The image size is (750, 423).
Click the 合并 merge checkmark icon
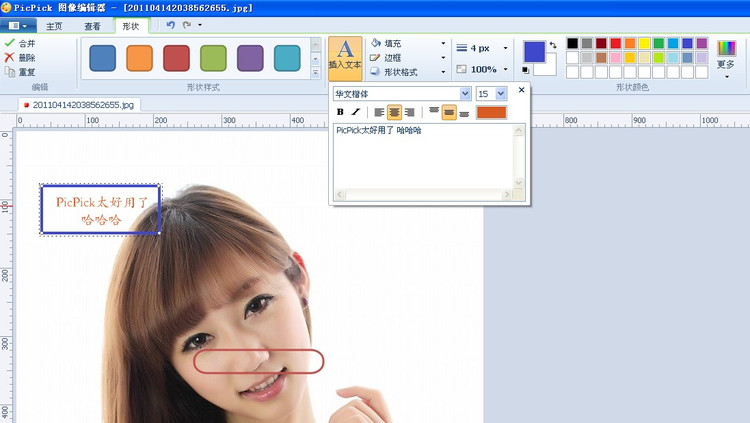tap(9, 43)
